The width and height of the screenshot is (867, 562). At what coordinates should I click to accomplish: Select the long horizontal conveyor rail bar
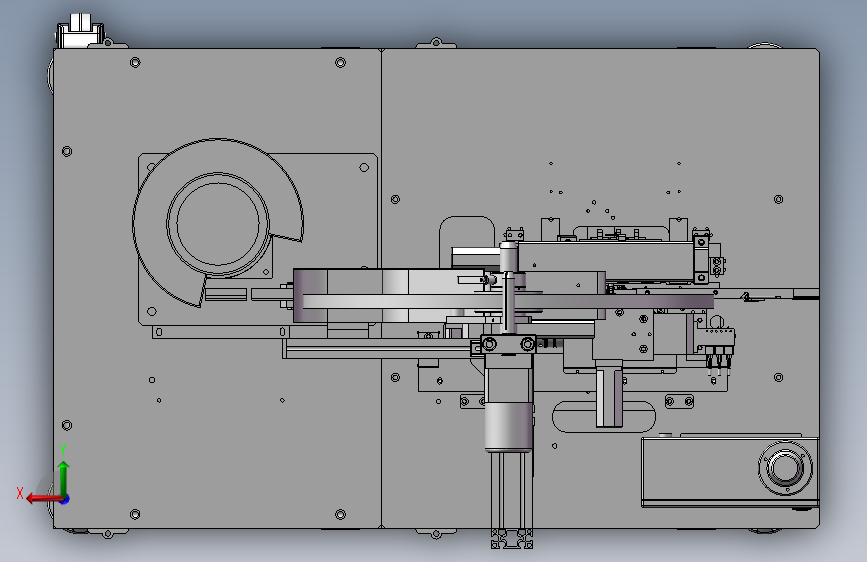(508, 301)
